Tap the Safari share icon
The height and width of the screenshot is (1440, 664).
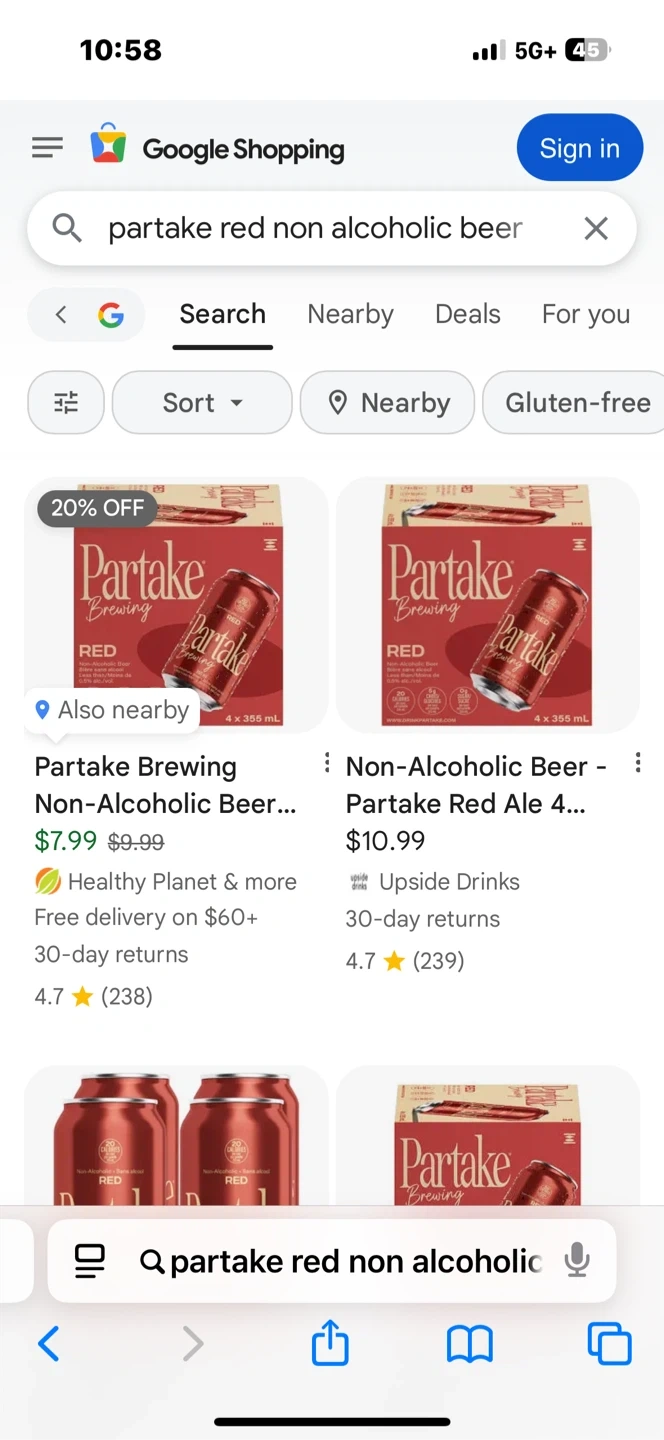point(330,1343)
